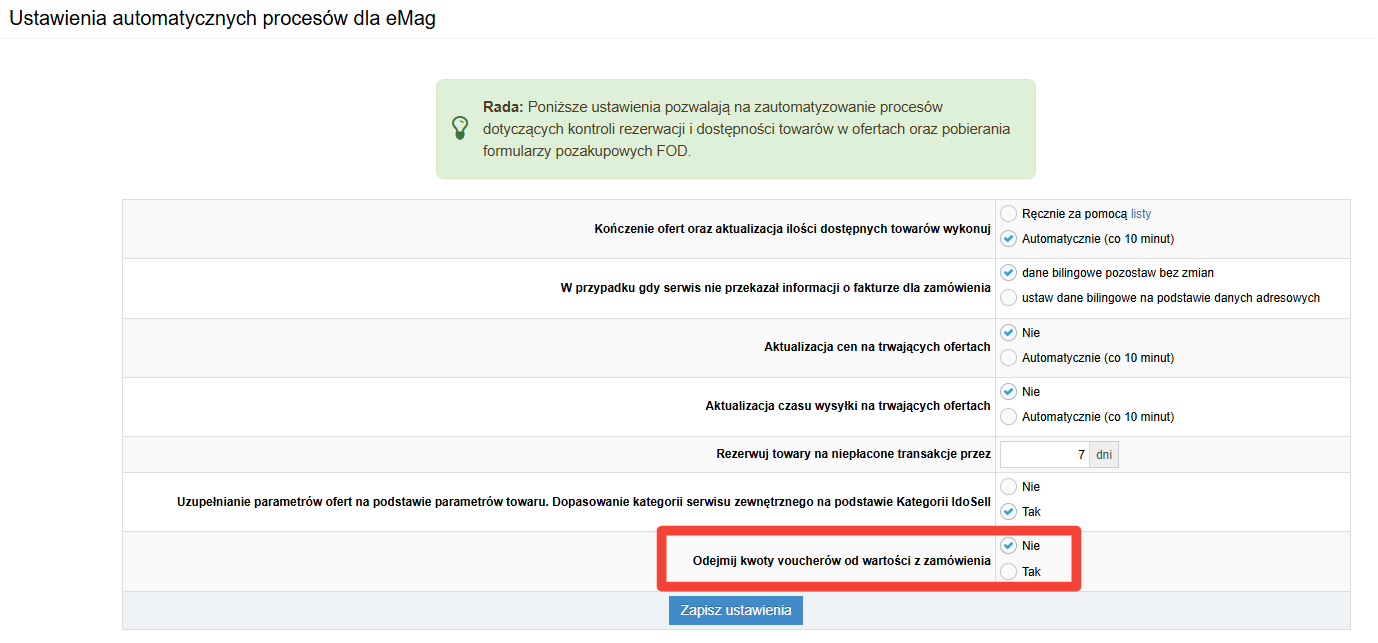Select "Nie" for shipping time updates
This screenshot has height=643, width=1378.
1008,392
